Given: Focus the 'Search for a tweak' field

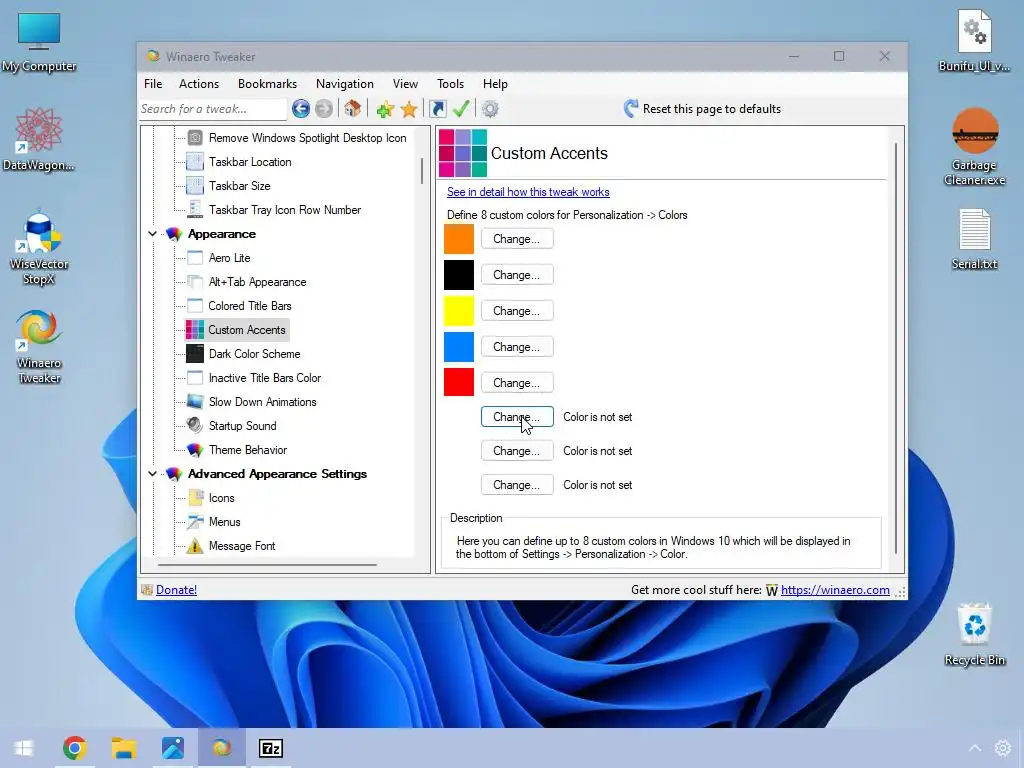Looking at the screenshot, I should [x=212, y=109].
